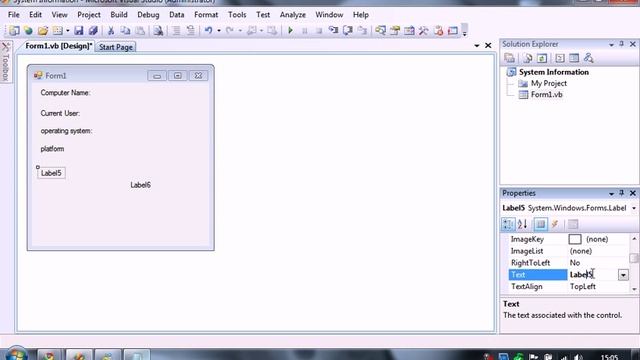Open the File menu
Image resolution: width=640 pixels, height=360 pixels.
point(13,15)
